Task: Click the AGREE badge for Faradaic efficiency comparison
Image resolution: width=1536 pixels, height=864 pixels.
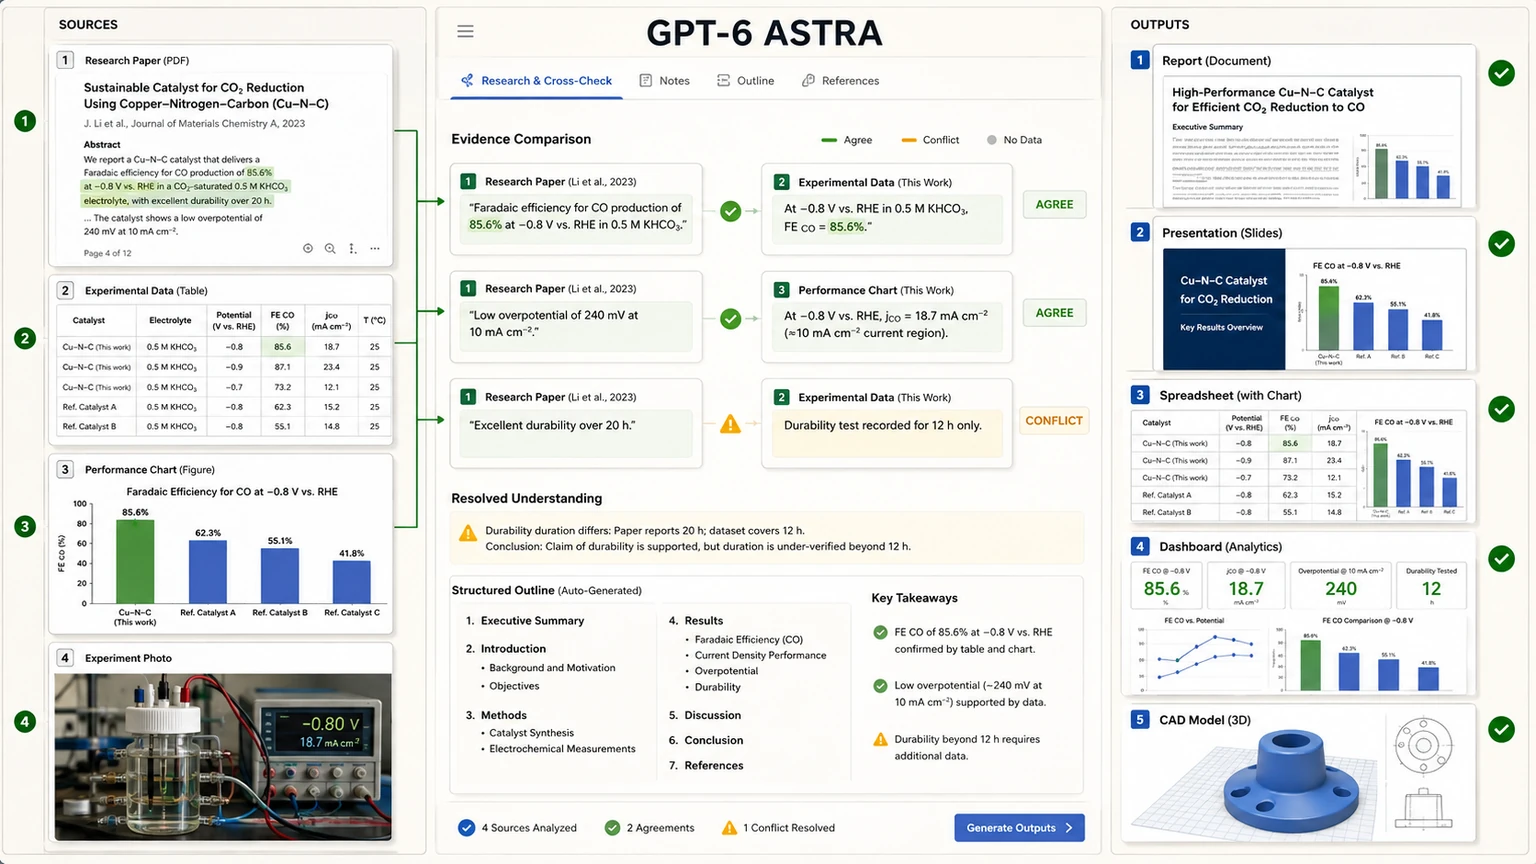Action: click(1054, 204)
